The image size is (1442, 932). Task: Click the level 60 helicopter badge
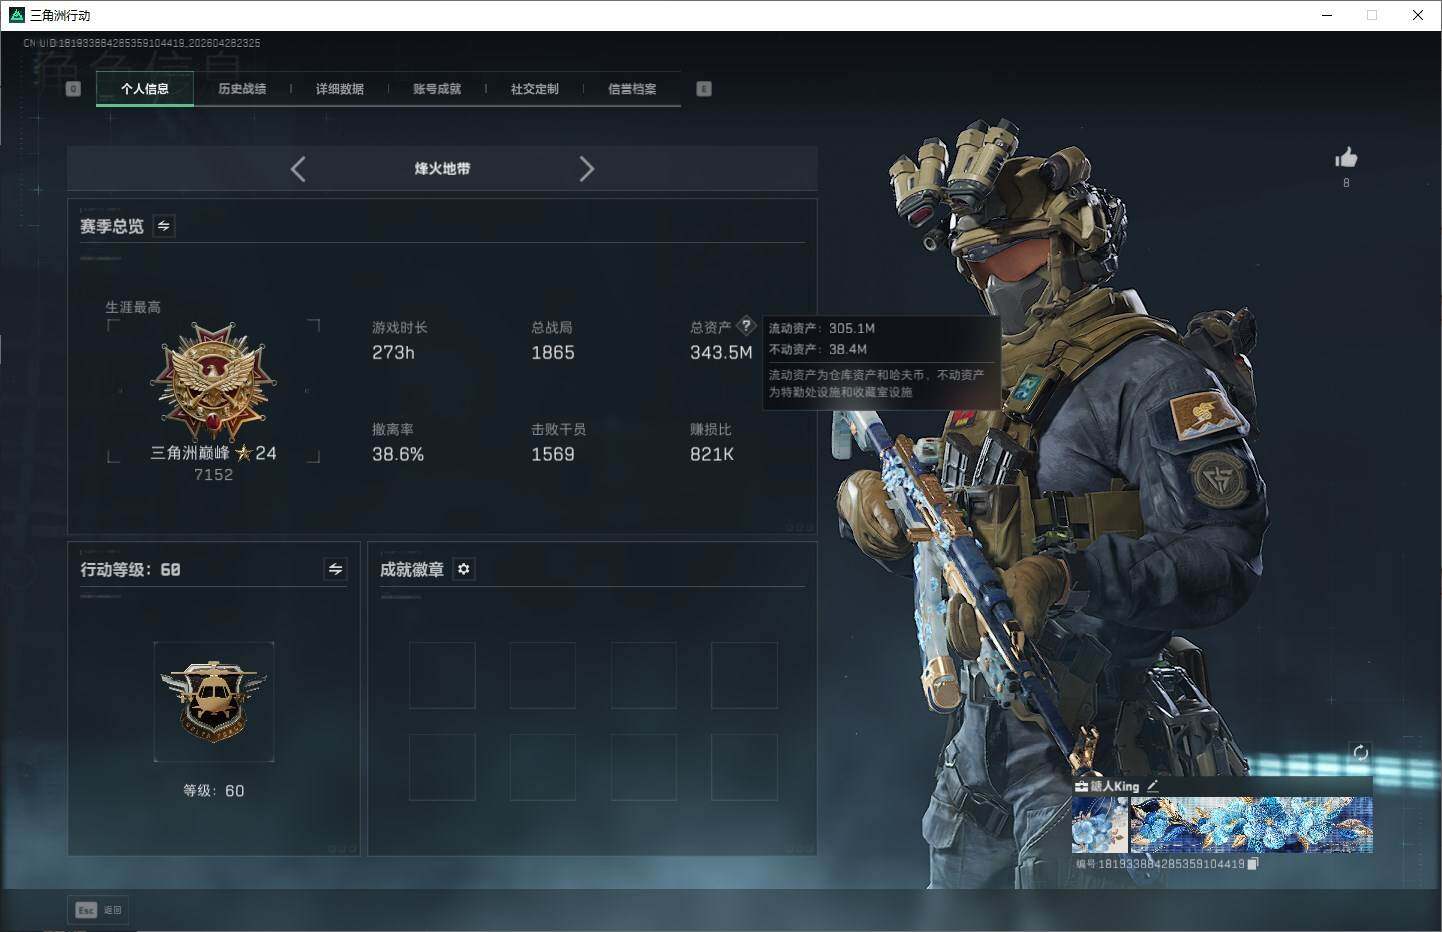point(214,701)
